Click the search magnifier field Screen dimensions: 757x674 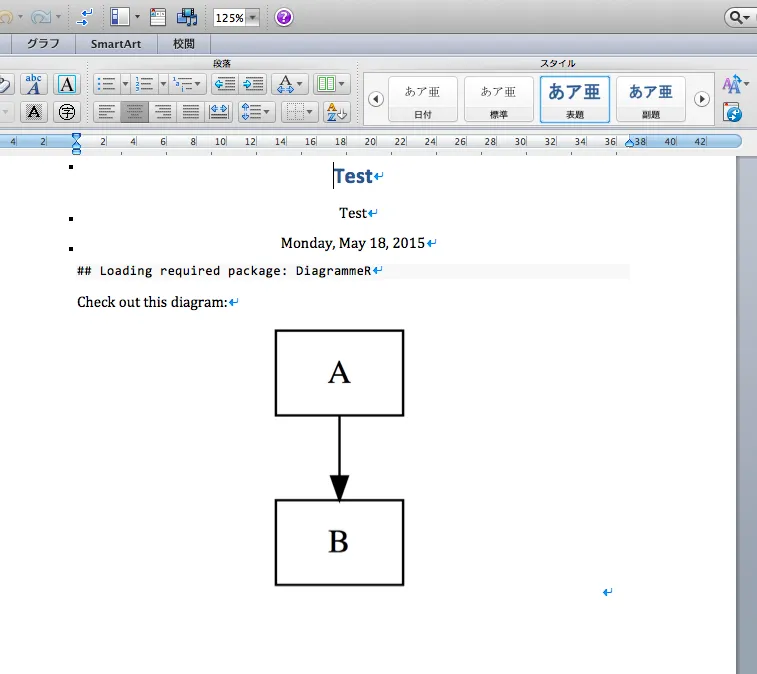pos(741,18)
